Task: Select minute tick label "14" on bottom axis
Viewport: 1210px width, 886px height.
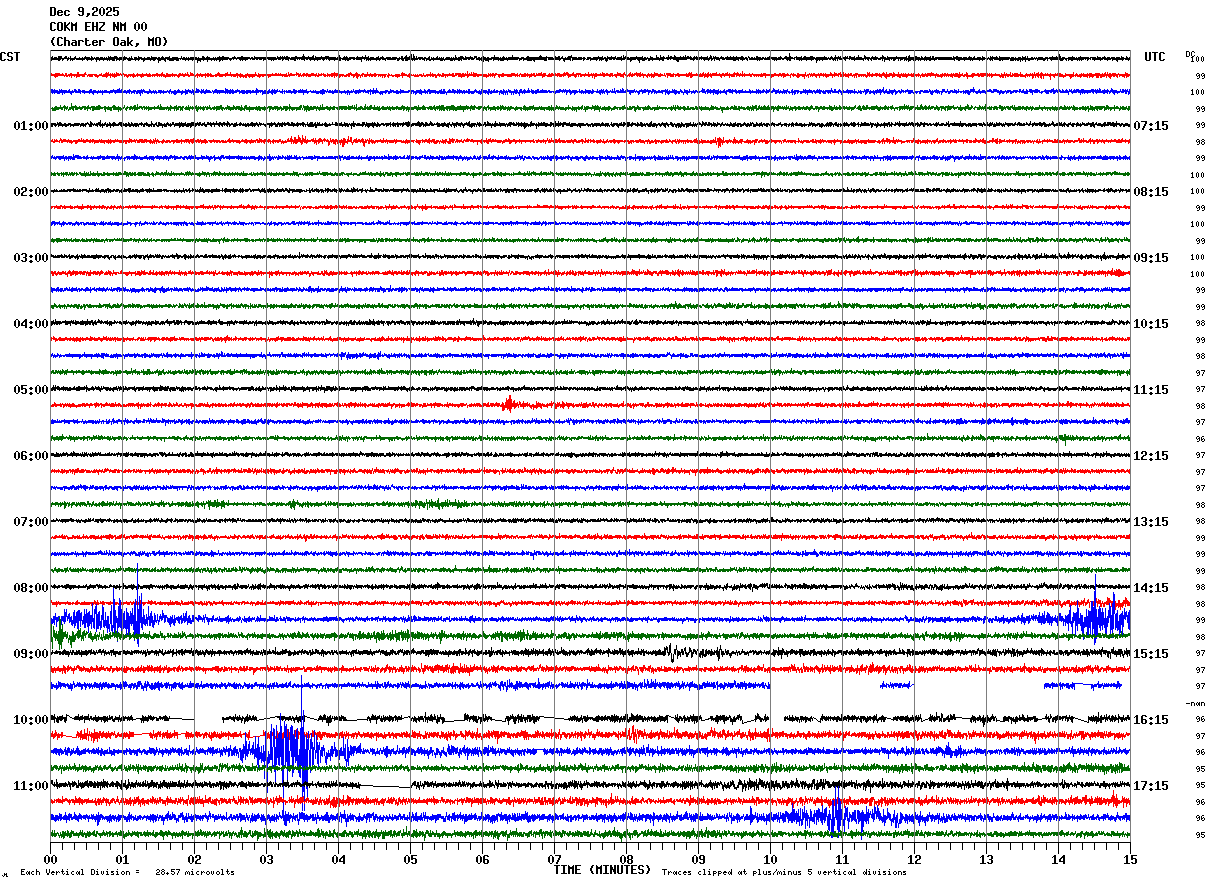Action: 1058,859
